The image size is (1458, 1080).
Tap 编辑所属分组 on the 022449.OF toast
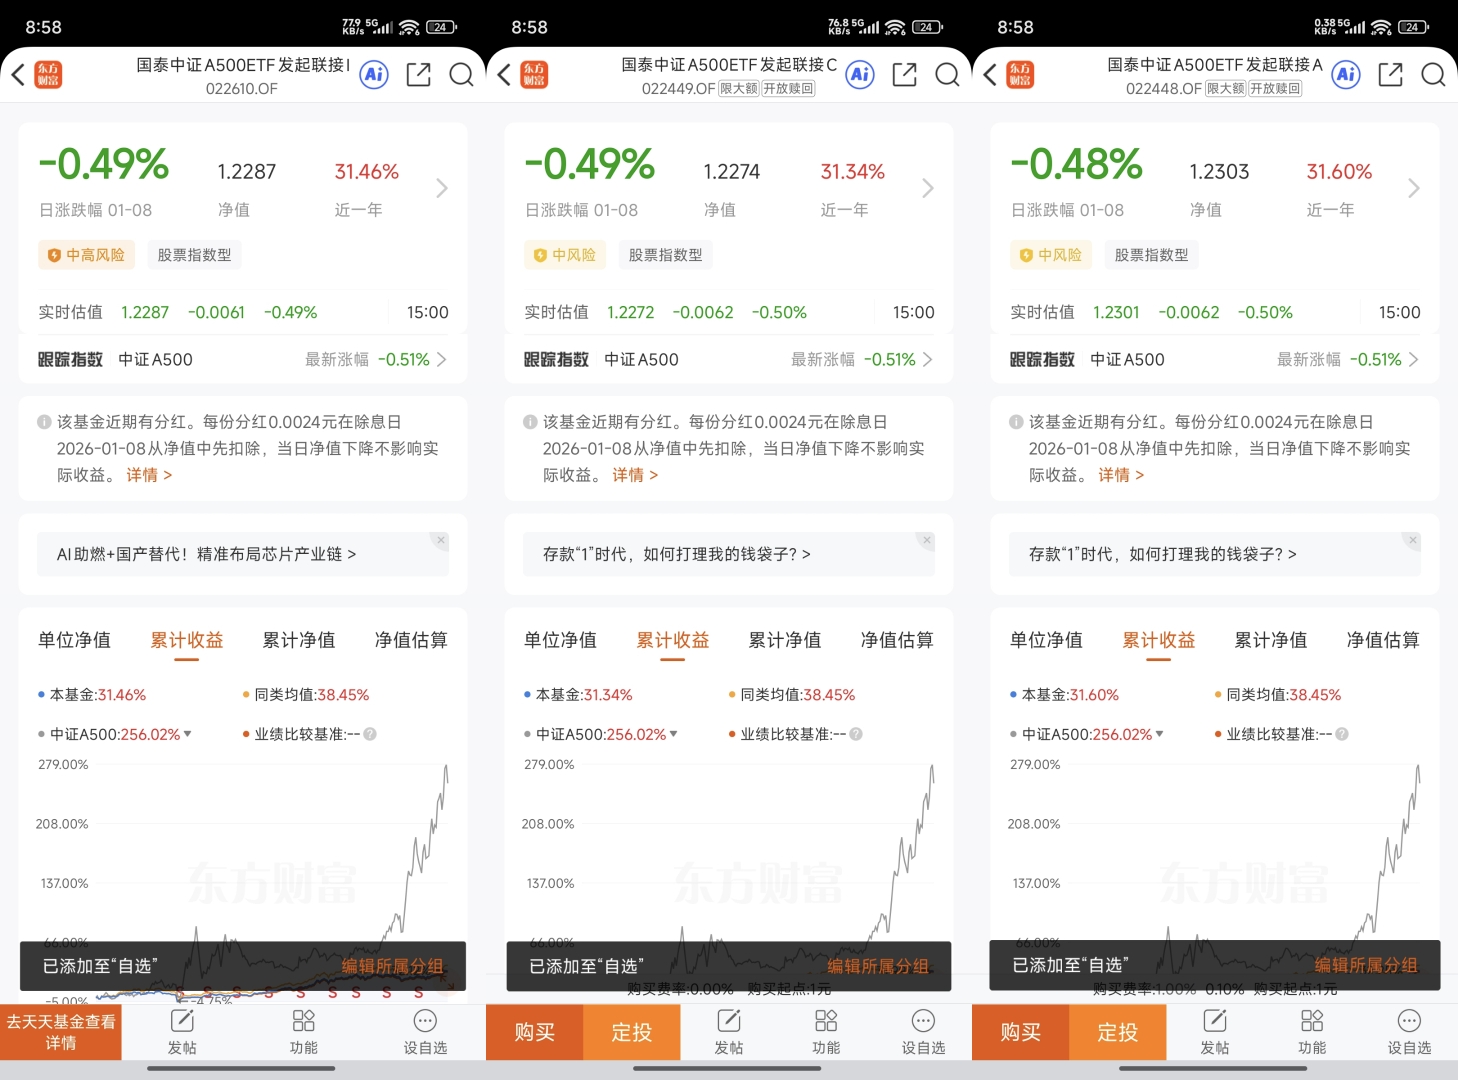pyautogui.click(x=878, y=966)
